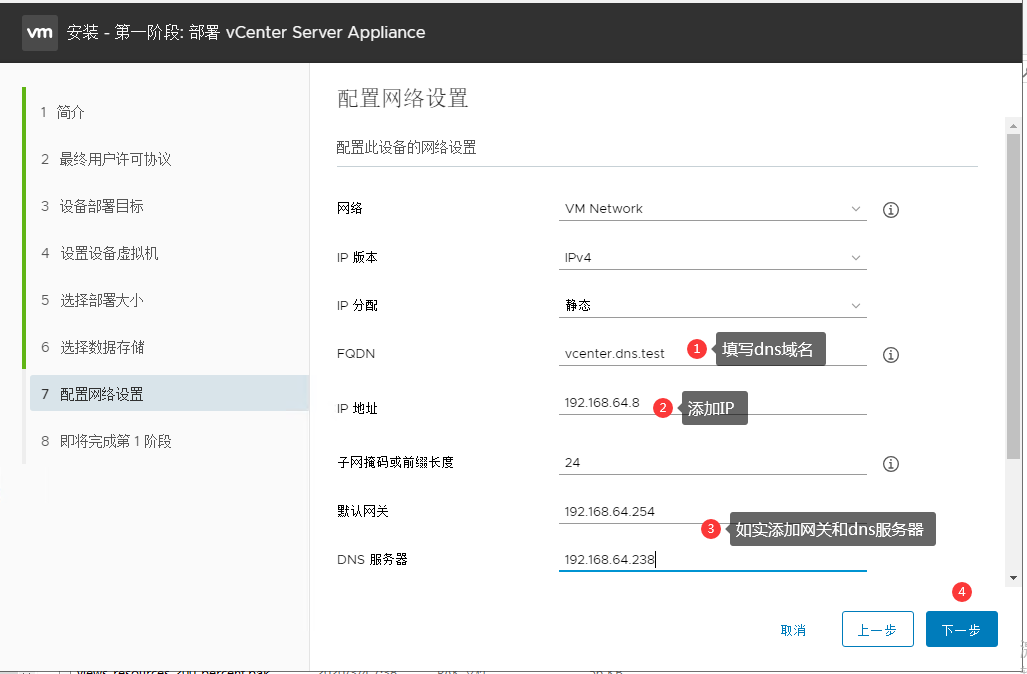Click info icon next to Network dropdown
The width and height of the screenshot is (1027, 674).
pos(891,210)
